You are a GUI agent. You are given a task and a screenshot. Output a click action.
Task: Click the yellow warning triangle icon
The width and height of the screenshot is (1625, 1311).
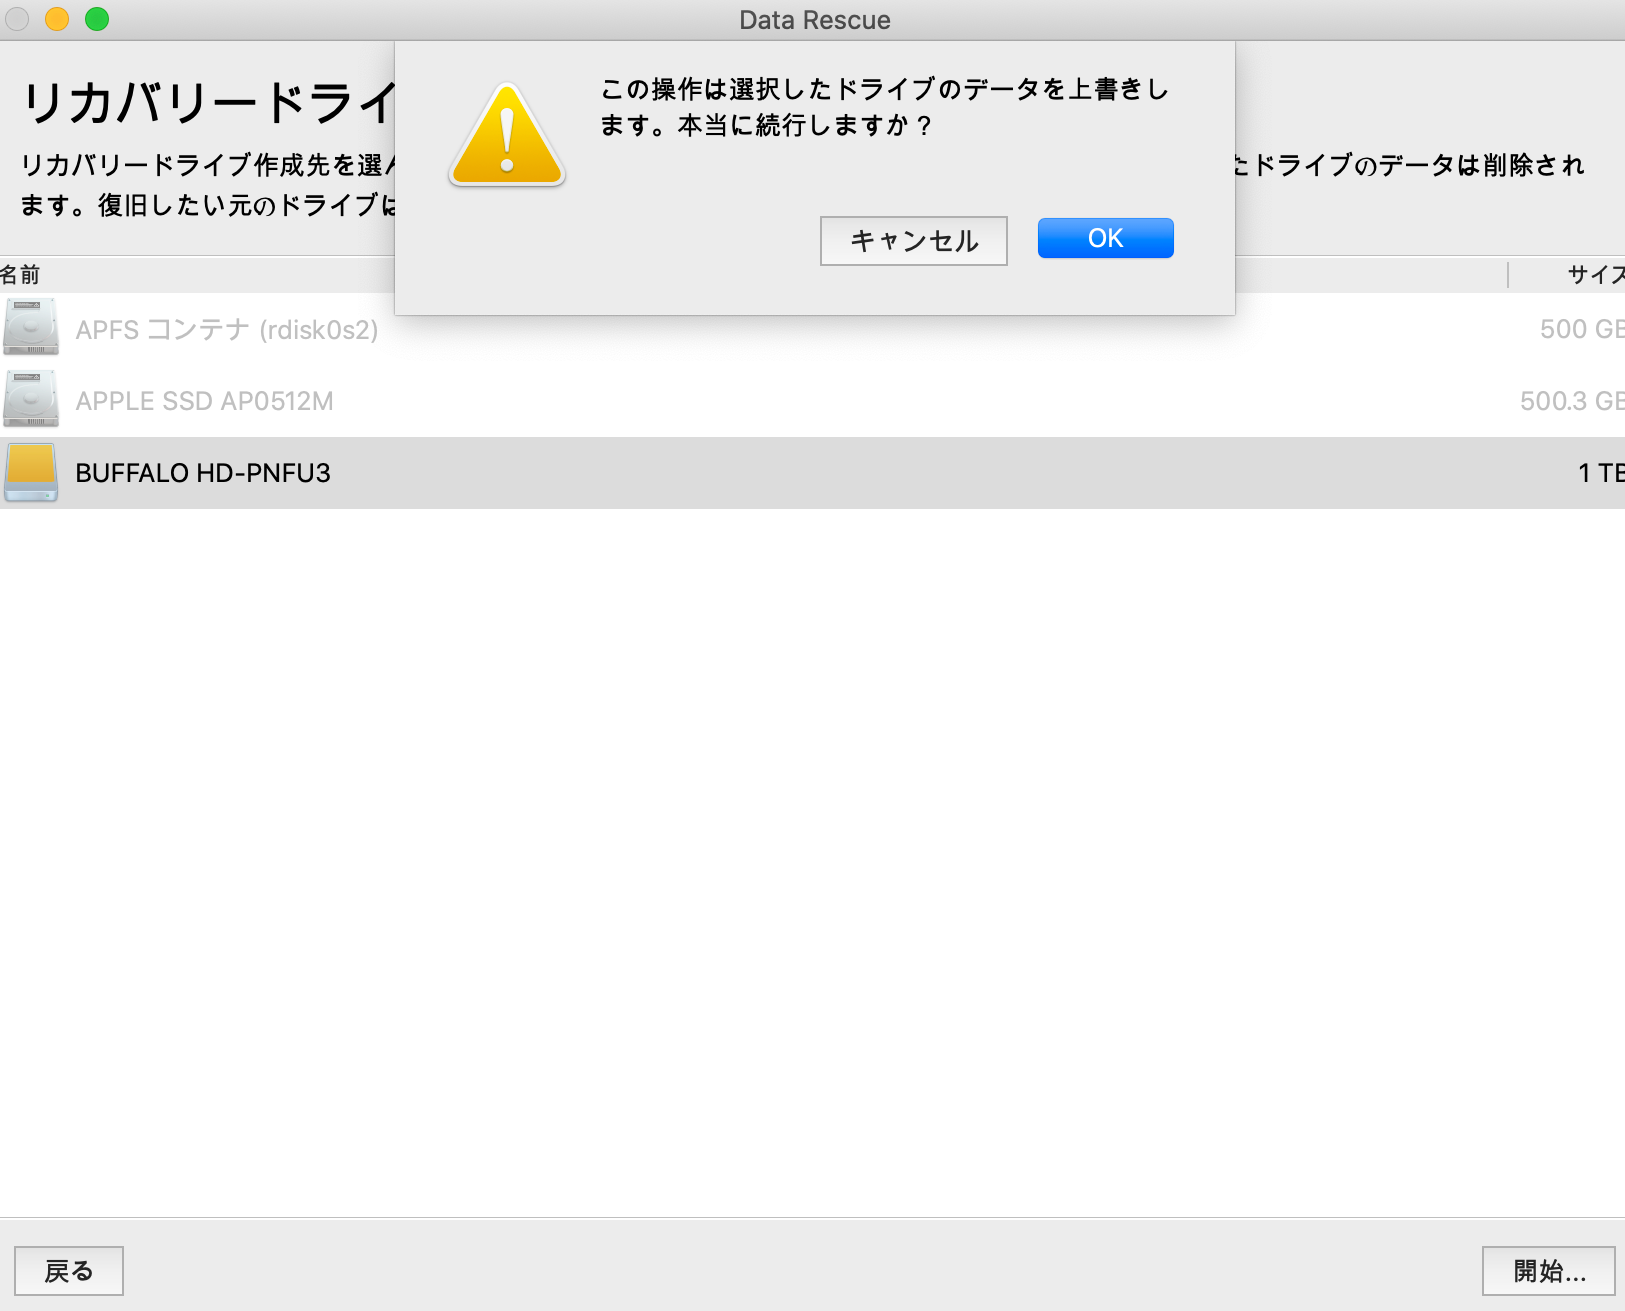click(507, 138)
